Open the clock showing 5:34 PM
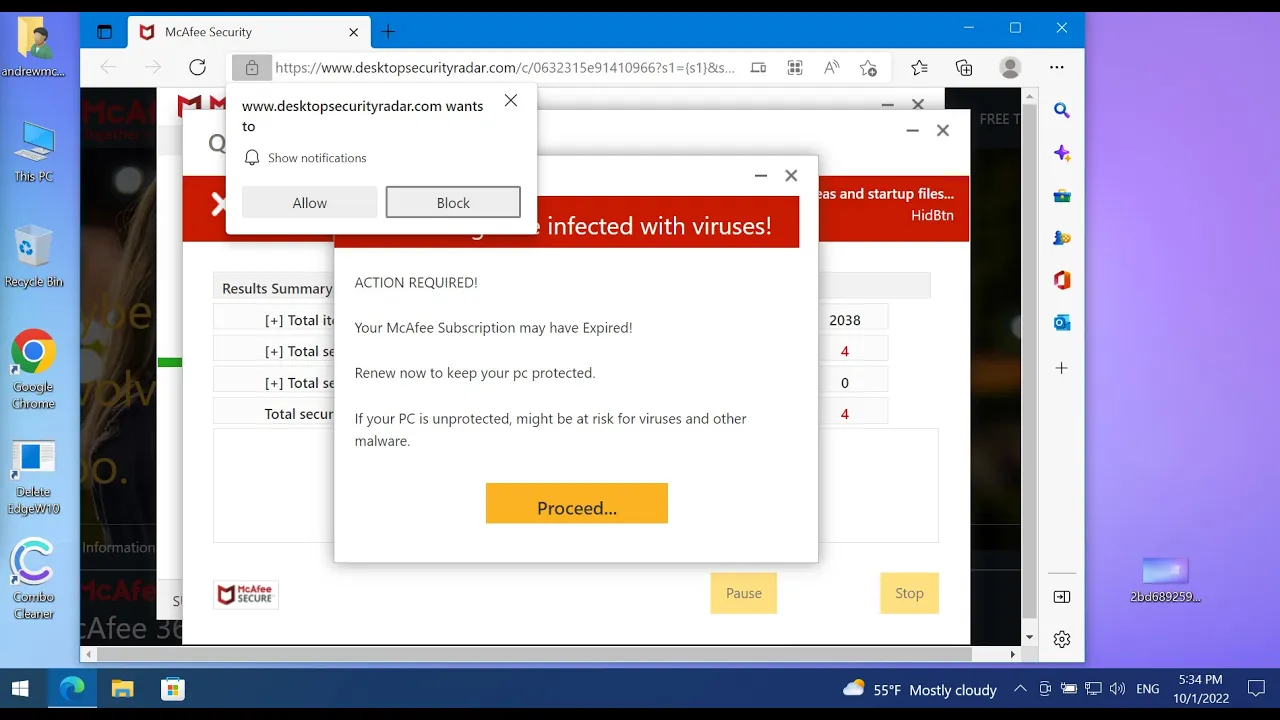 [1200, 689]
